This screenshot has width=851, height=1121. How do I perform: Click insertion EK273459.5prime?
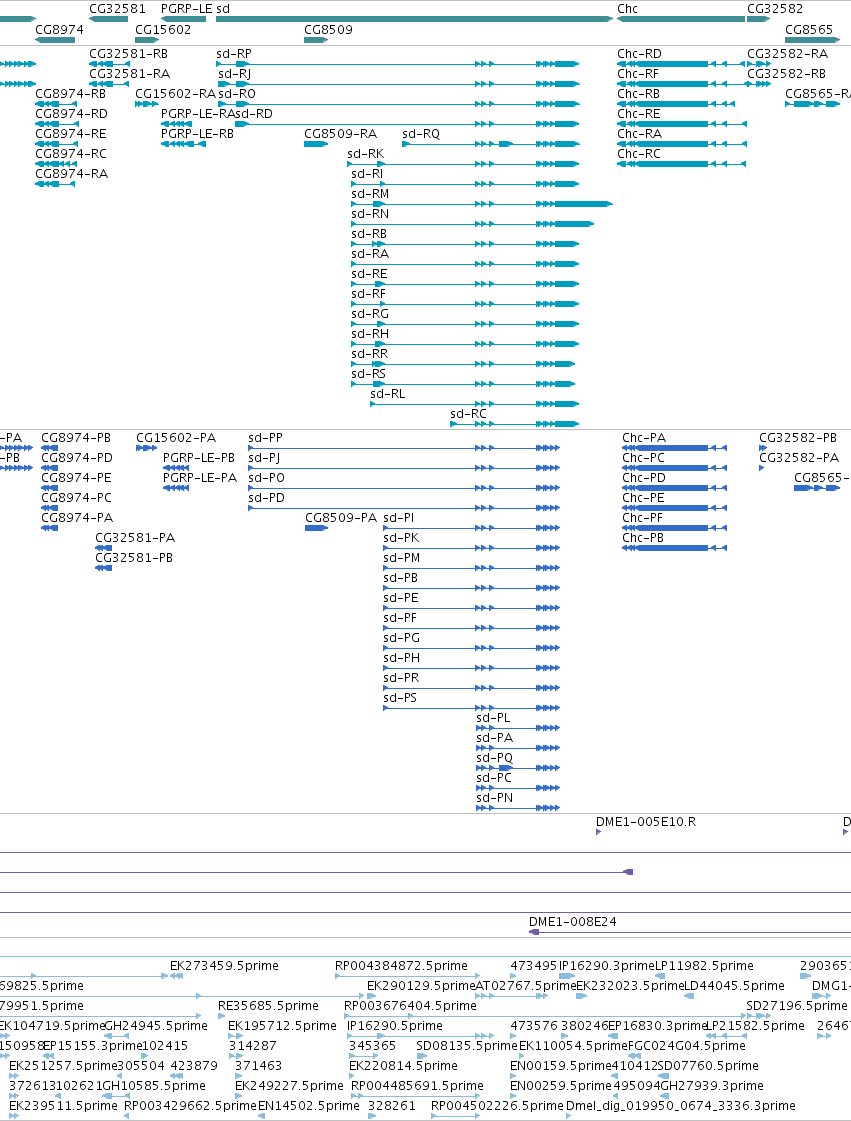[175, 977]
